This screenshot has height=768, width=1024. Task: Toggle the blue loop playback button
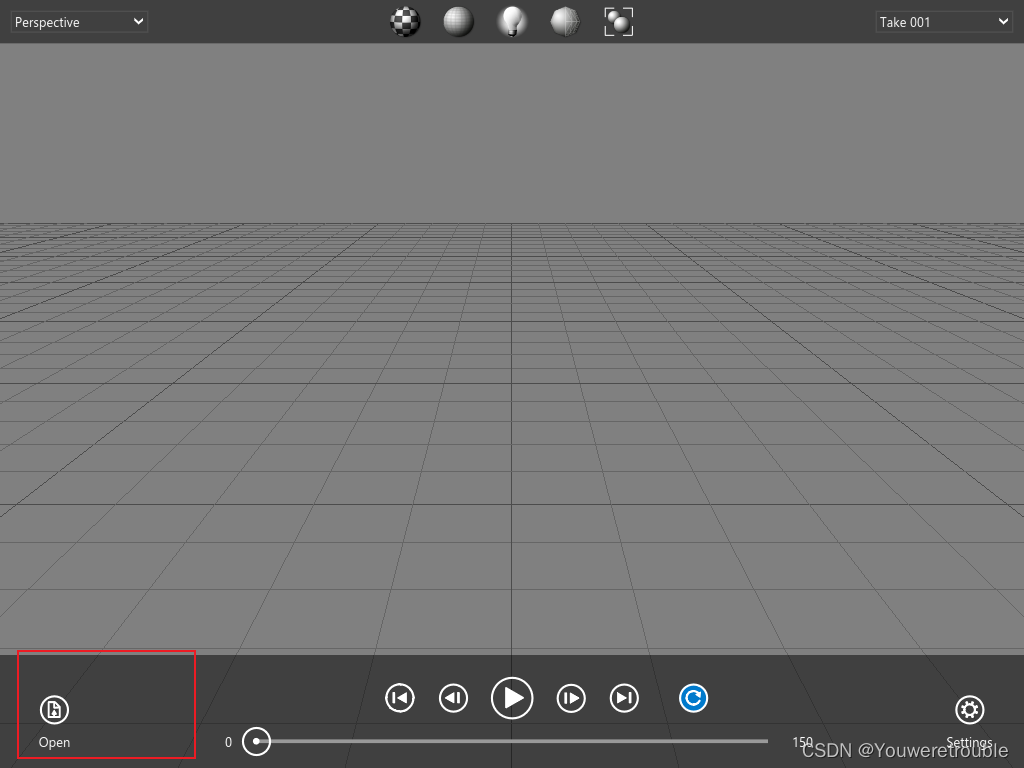pos(694,698)
